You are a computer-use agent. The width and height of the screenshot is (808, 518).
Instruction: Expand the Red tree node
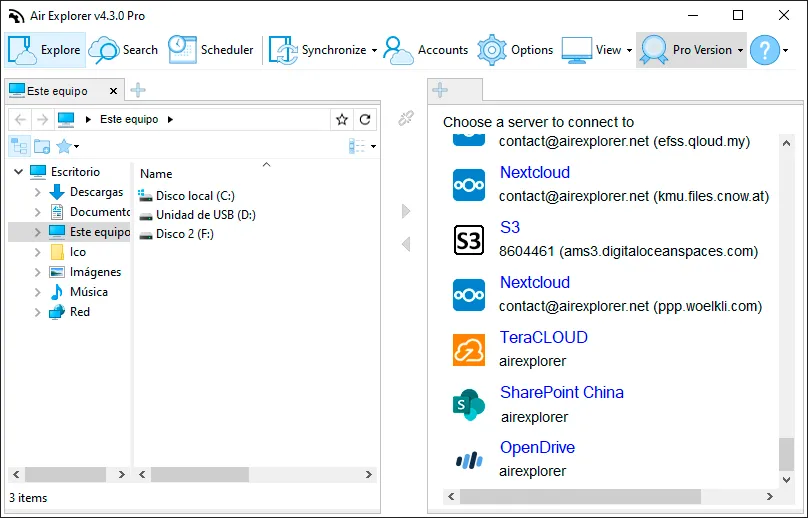click(37, 312)
